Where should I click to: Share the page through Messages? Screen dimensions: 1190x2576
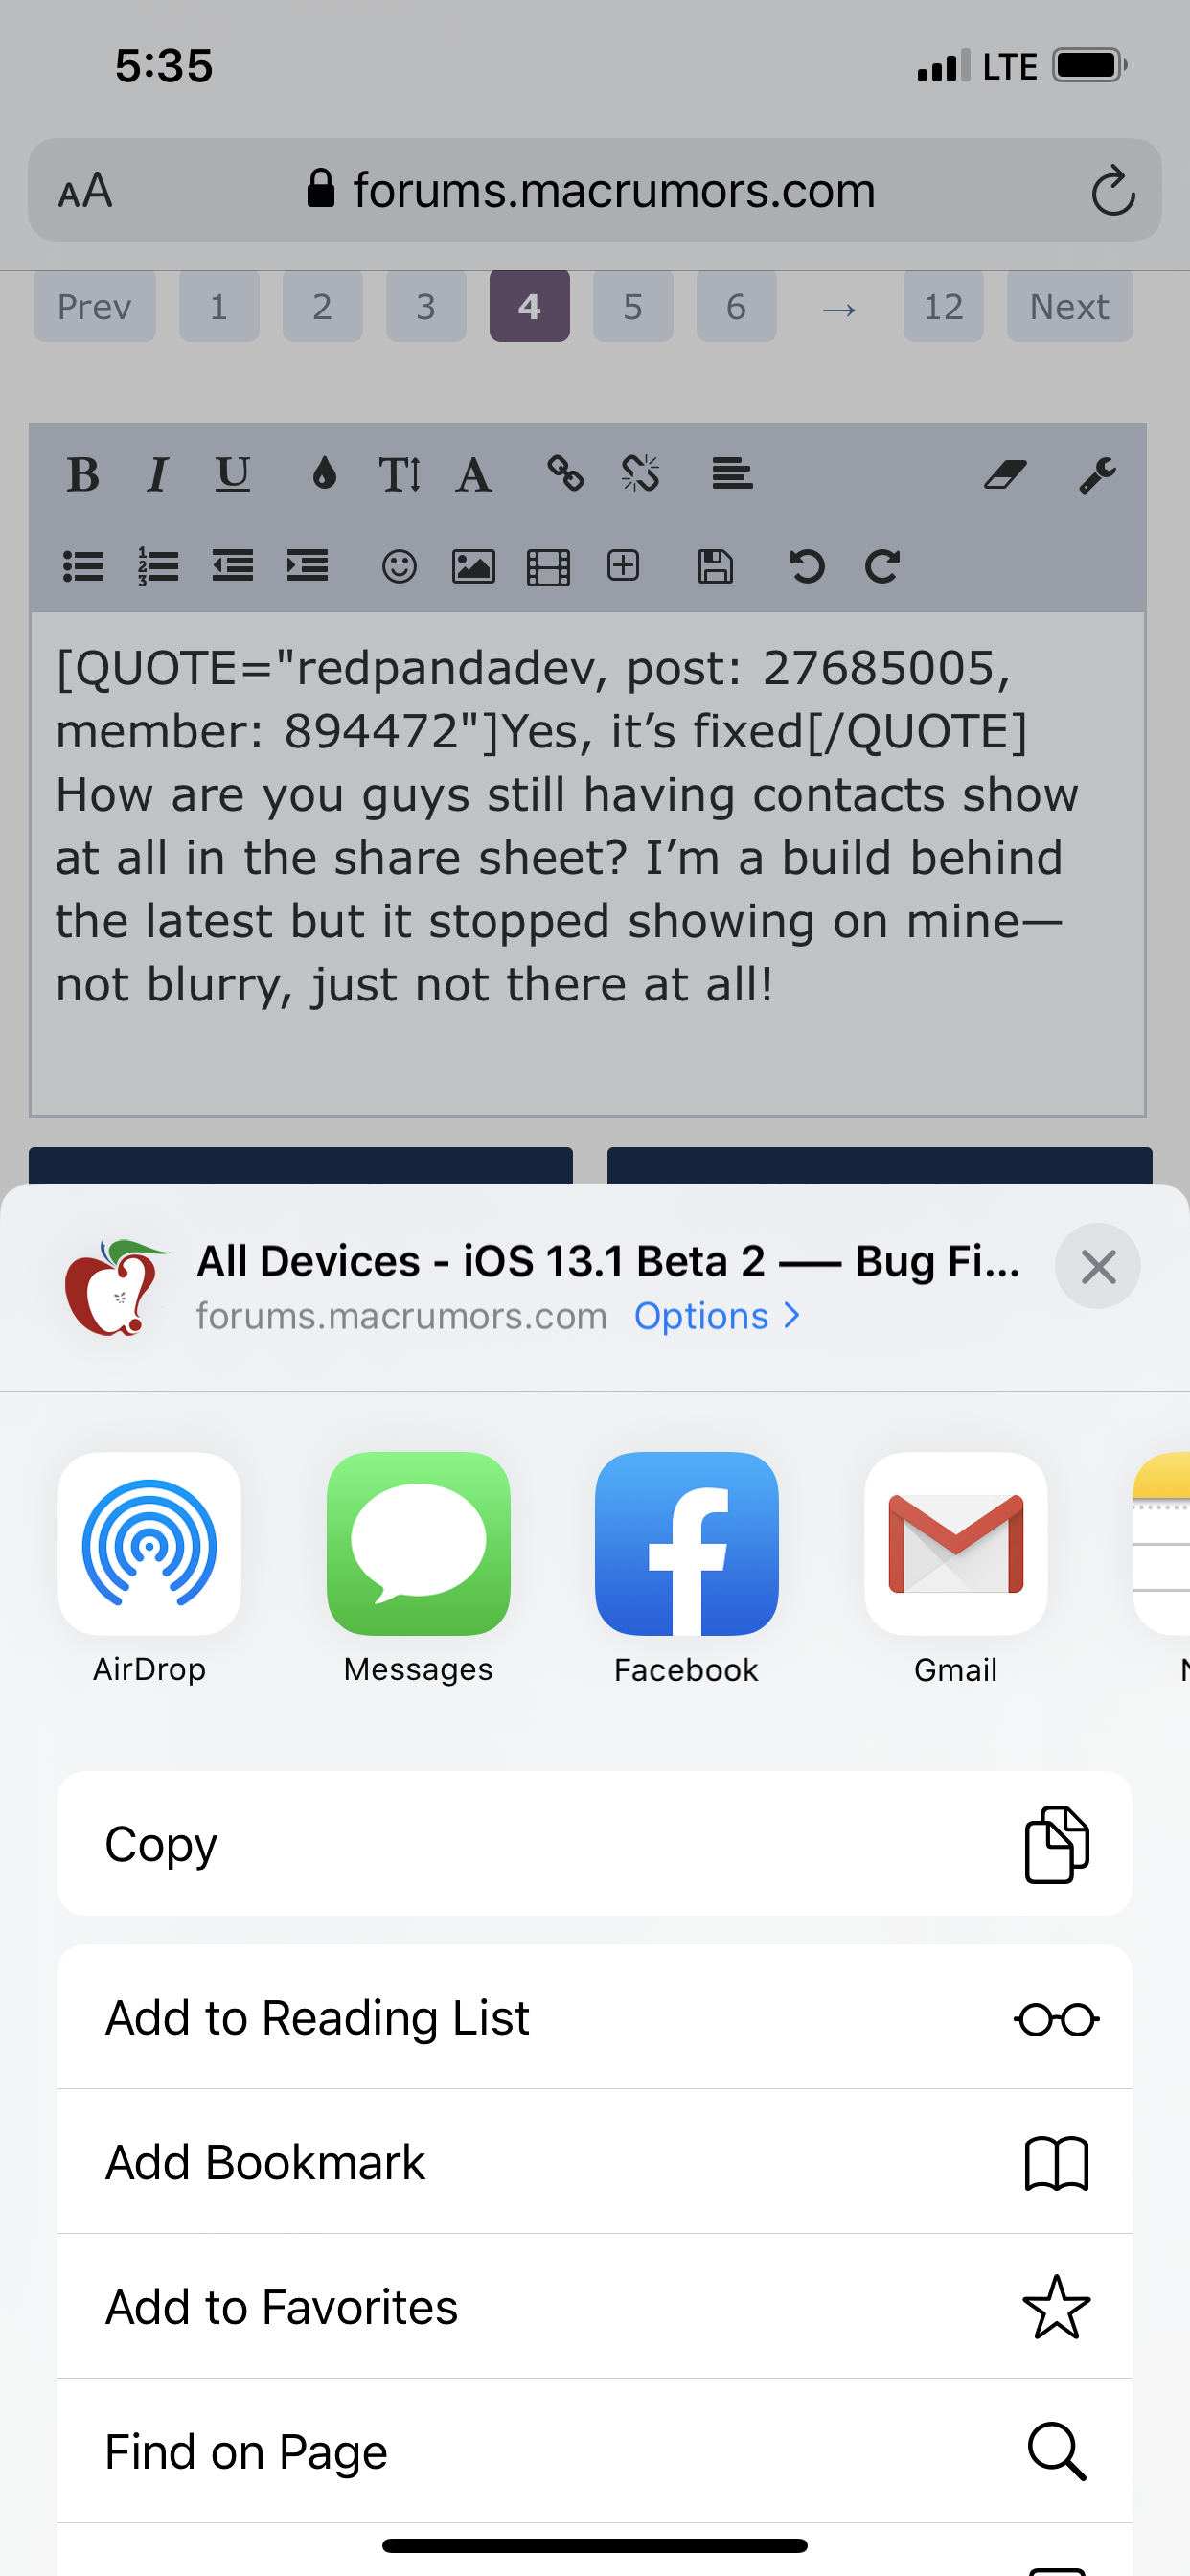click(x=418, y=1543)
